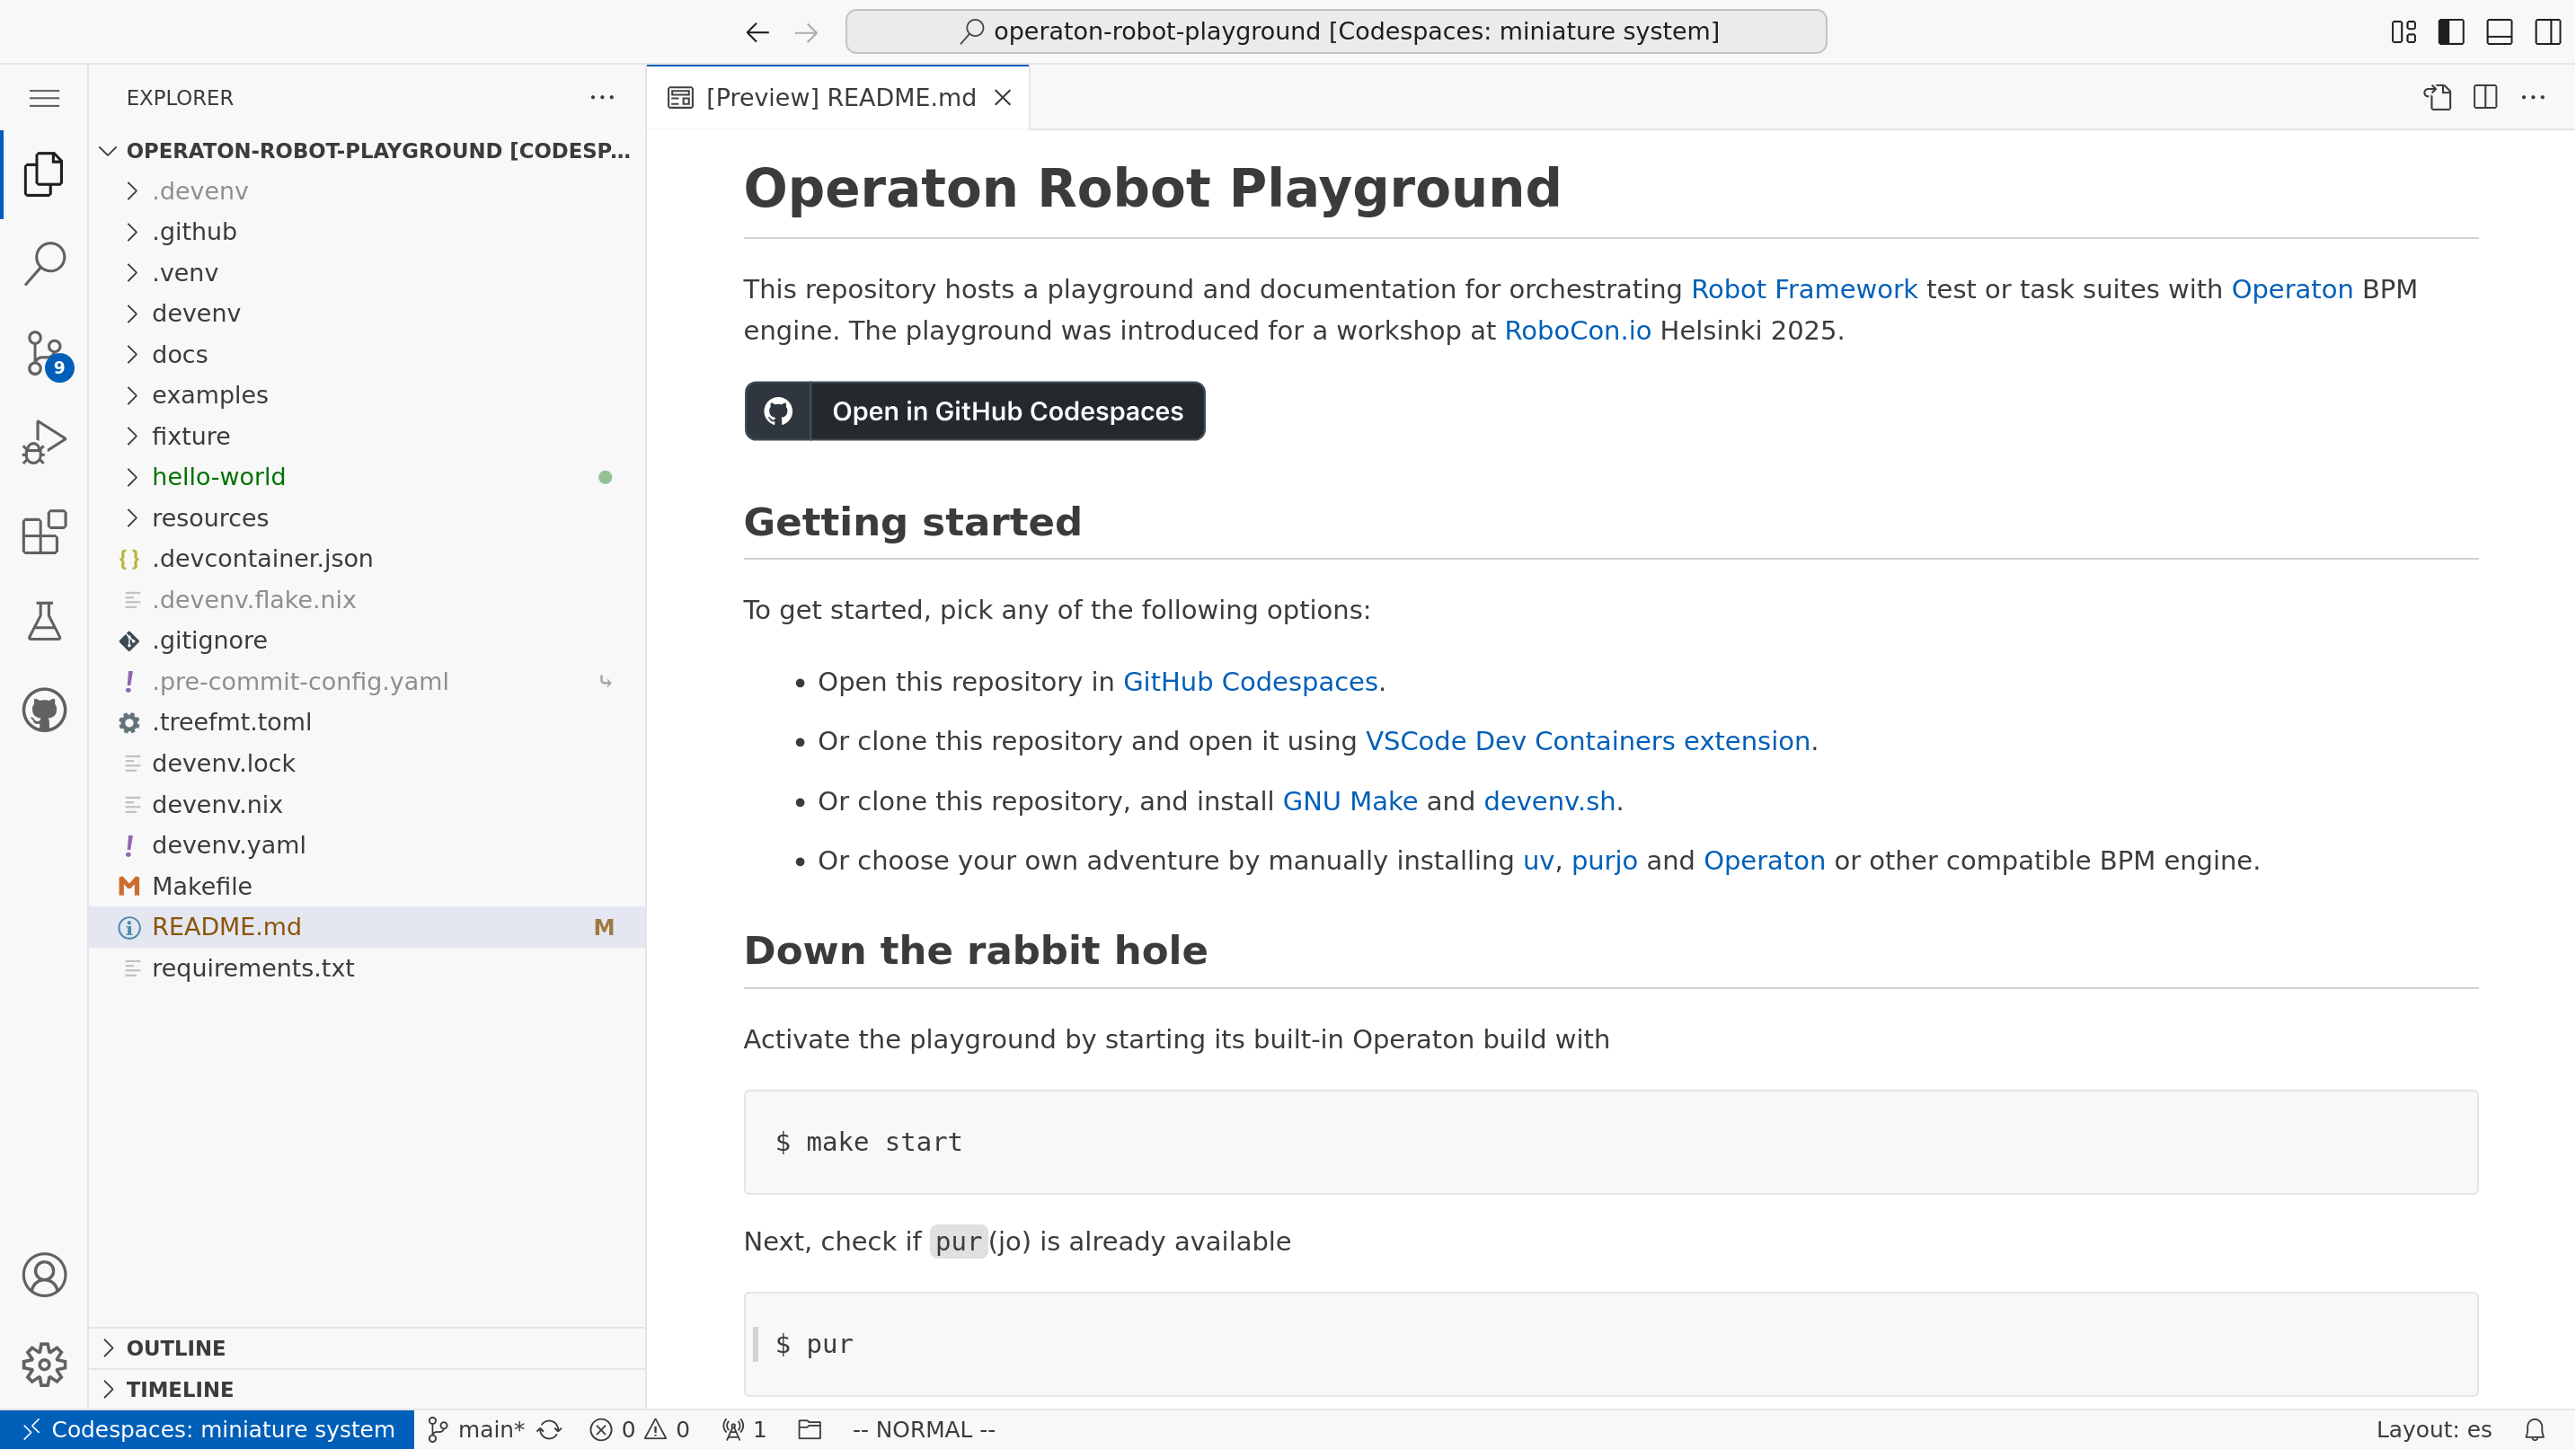Image resolution: width=2576 pixels, height=1449 pixels.
Task: Open forwarded ports indicator showing 1
Action: click(x=744, y=1429)
